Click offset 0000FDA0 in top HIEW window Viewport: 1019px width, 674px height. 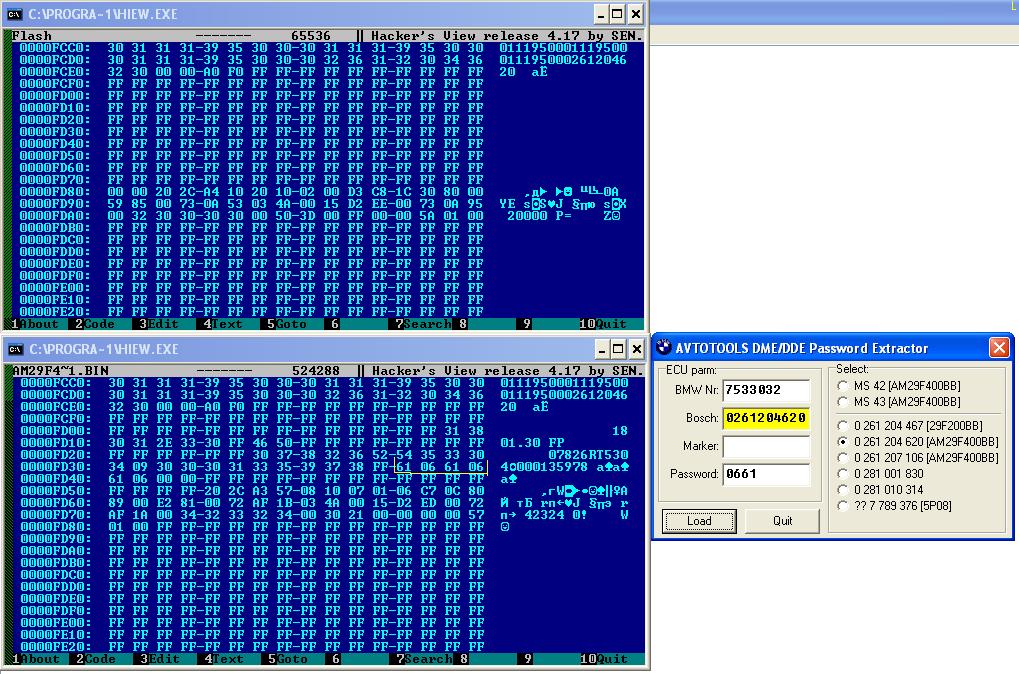(x=55, y=216)
